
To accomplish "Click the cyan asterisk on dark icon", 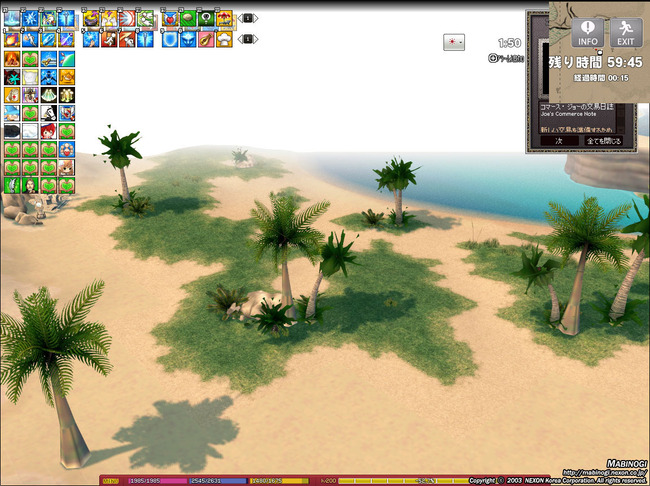I will tap(12, 77).
